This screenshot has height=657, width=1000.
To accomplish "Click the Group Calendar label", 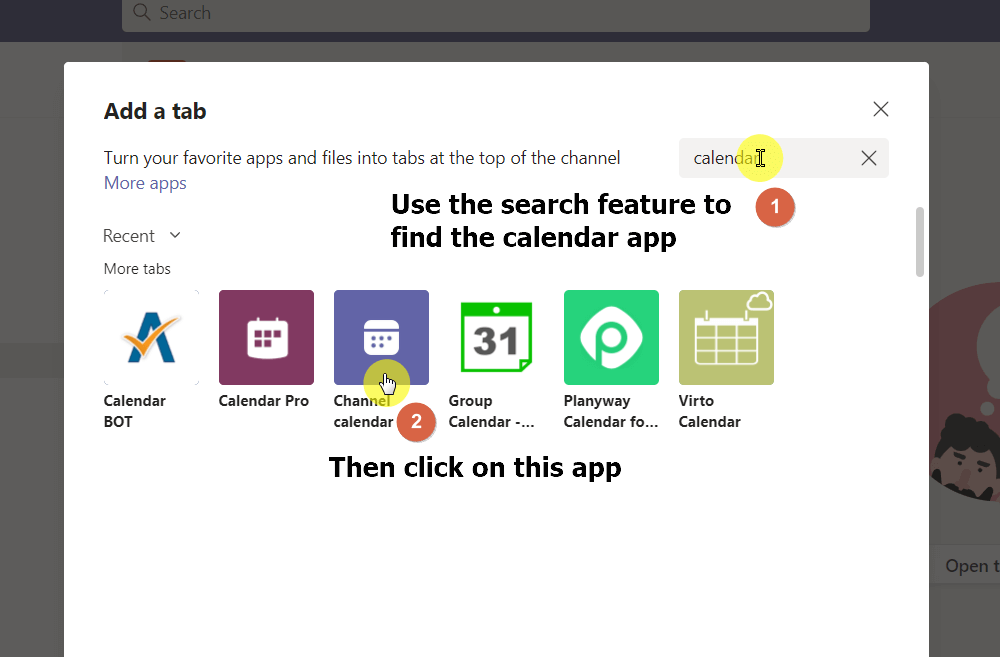I will coord(492,411).
